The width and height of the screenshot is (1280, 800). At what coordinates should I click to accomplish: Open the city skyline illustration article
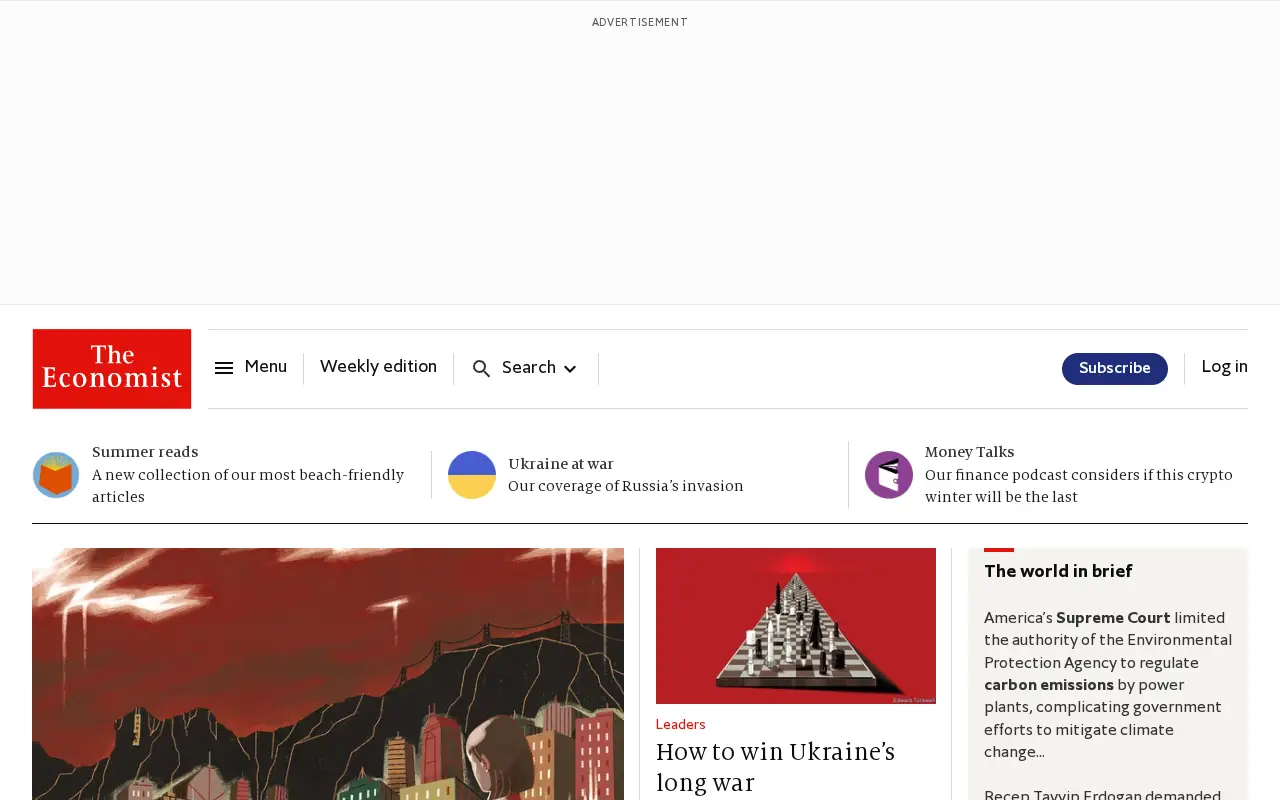(x=328, y=674)
